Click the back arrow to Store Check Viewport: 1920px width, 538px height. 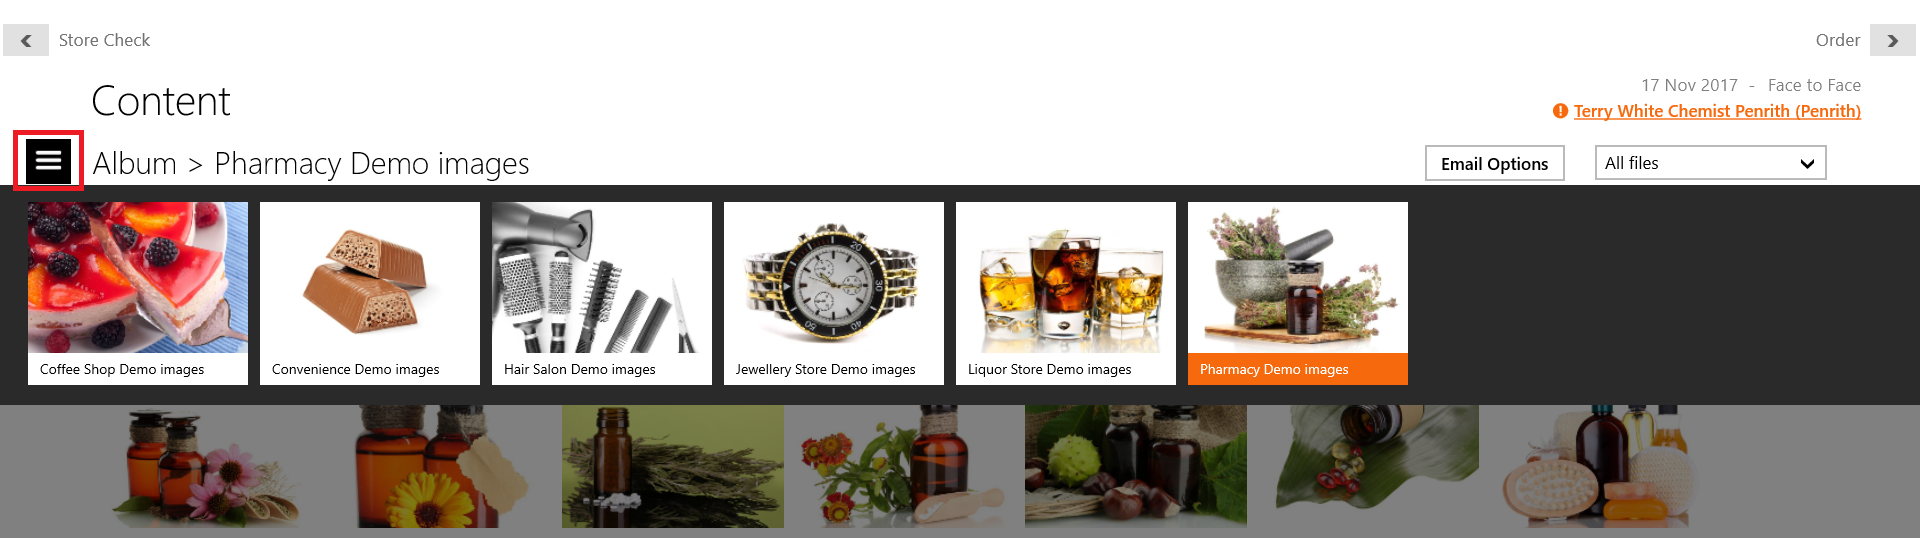pos(26,40)
